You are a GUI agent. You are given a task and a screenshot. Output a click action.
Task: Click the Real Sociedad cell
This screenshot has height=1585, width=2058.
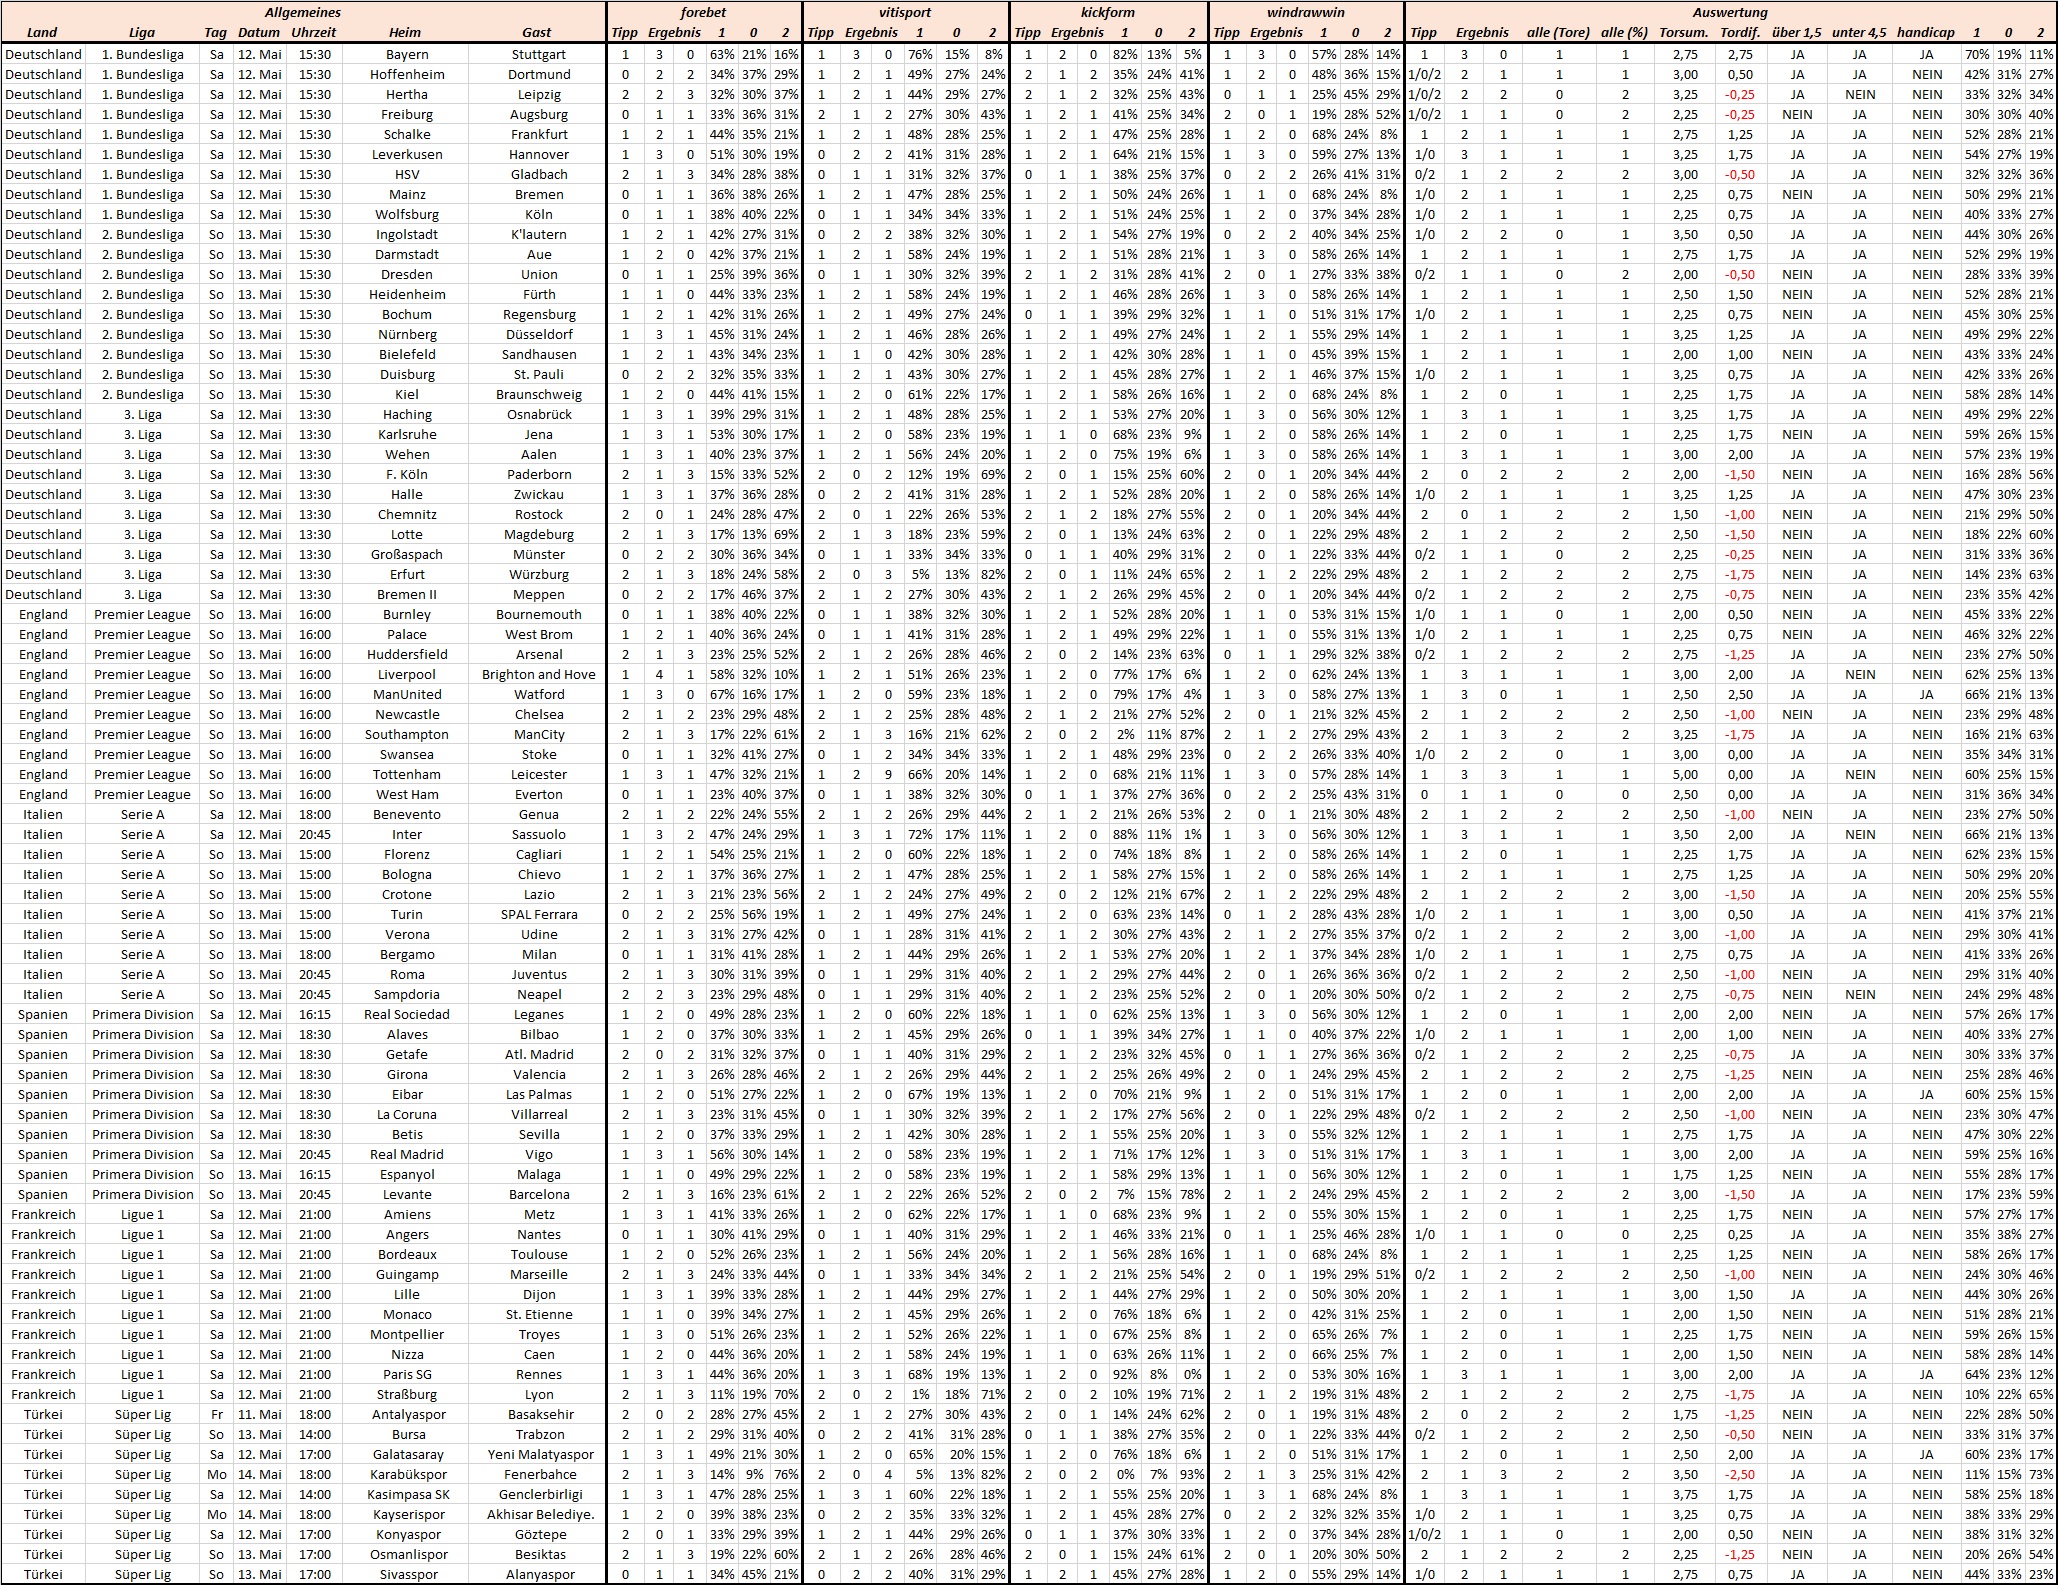click(x=406, y=1014)
